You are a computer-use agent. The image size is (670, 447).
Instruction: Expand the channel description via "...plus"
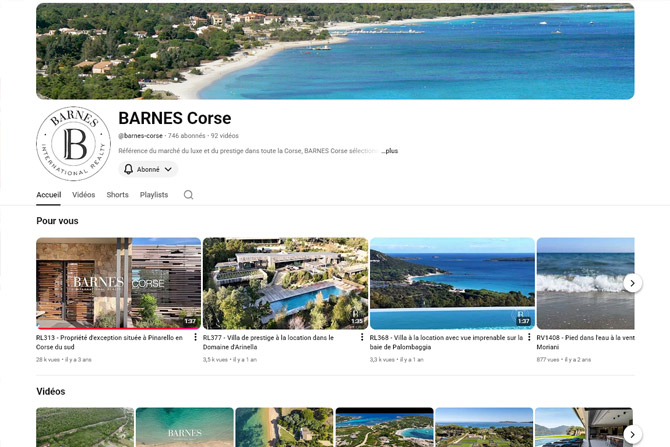click(x=390, y=151)
